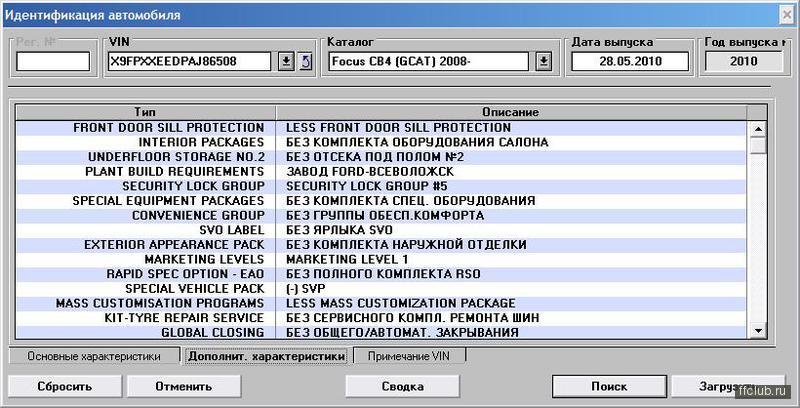Select the CONVENIENCE GROUP row
The height and width of the screenshot is (408, 800).
382,215
